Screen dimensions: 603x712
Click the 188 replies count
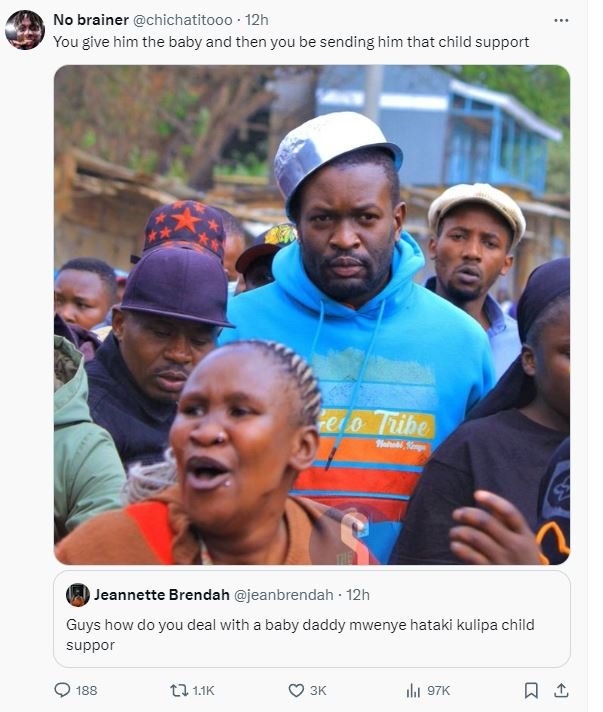point(87,691)
